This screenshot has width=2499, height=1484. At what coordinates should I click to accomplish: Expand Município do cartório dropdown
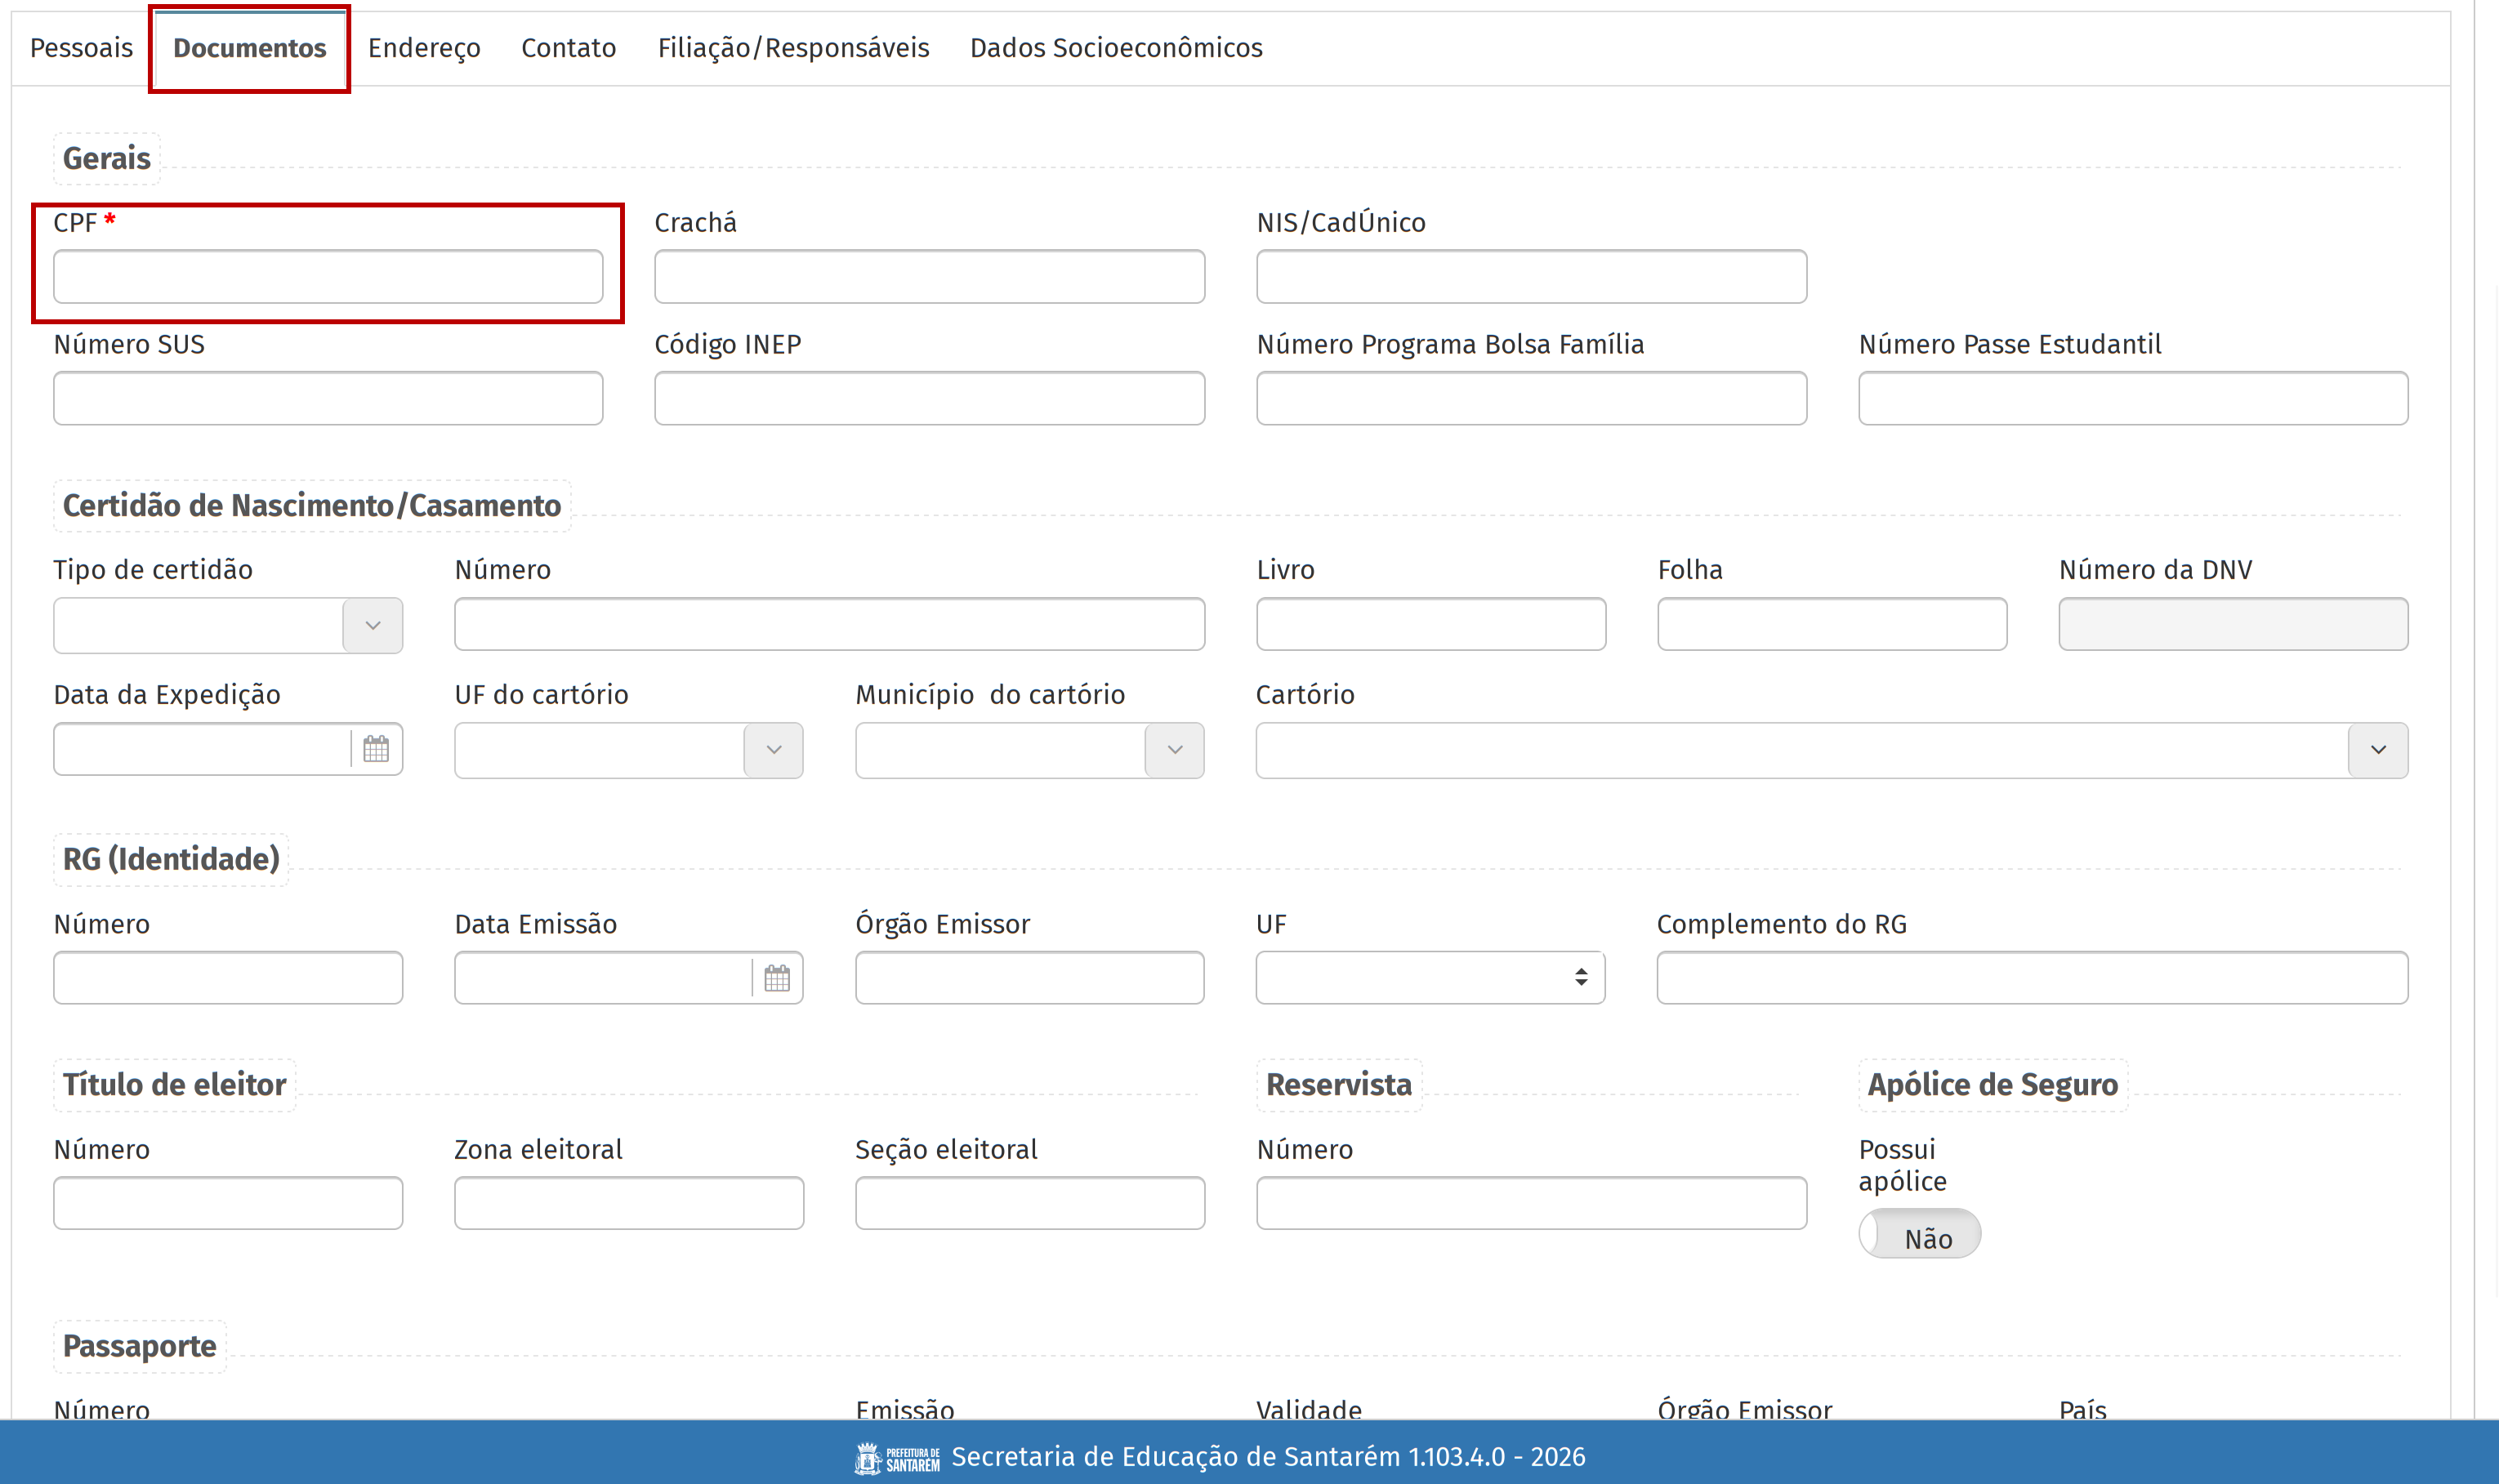click(1174, 750)
